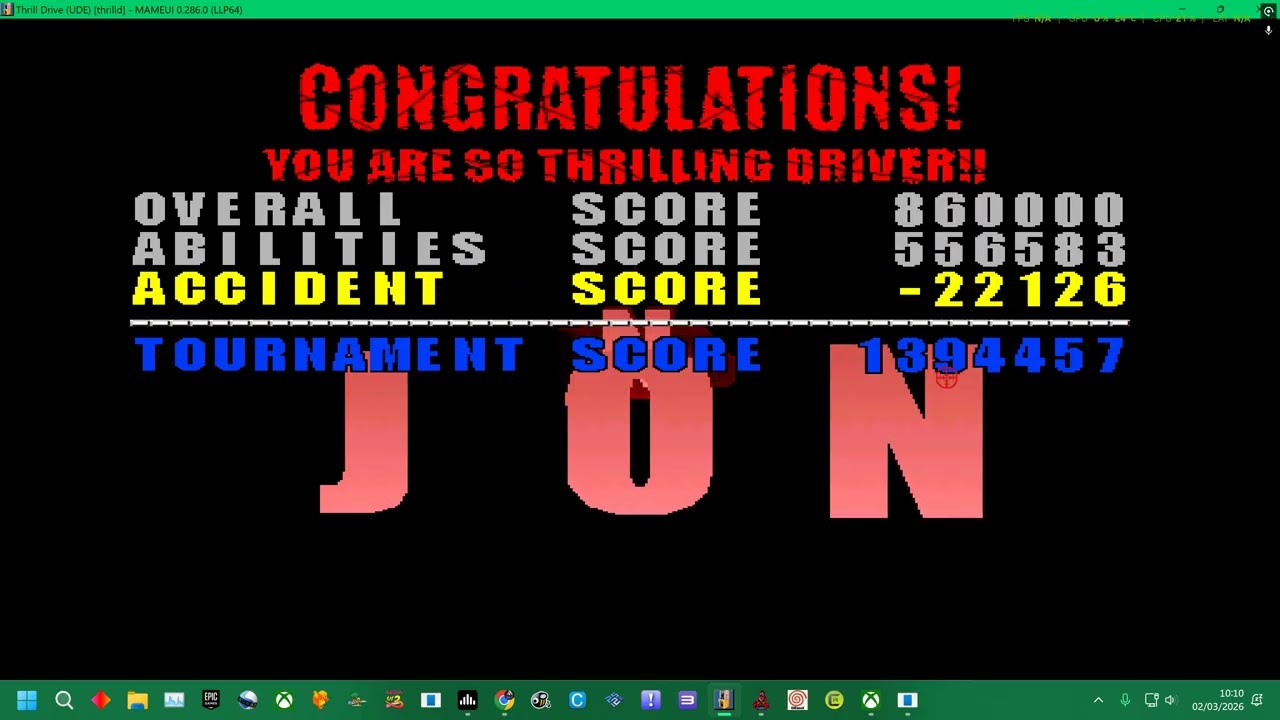Click the green microphone tray icon

pos(1125,700)
